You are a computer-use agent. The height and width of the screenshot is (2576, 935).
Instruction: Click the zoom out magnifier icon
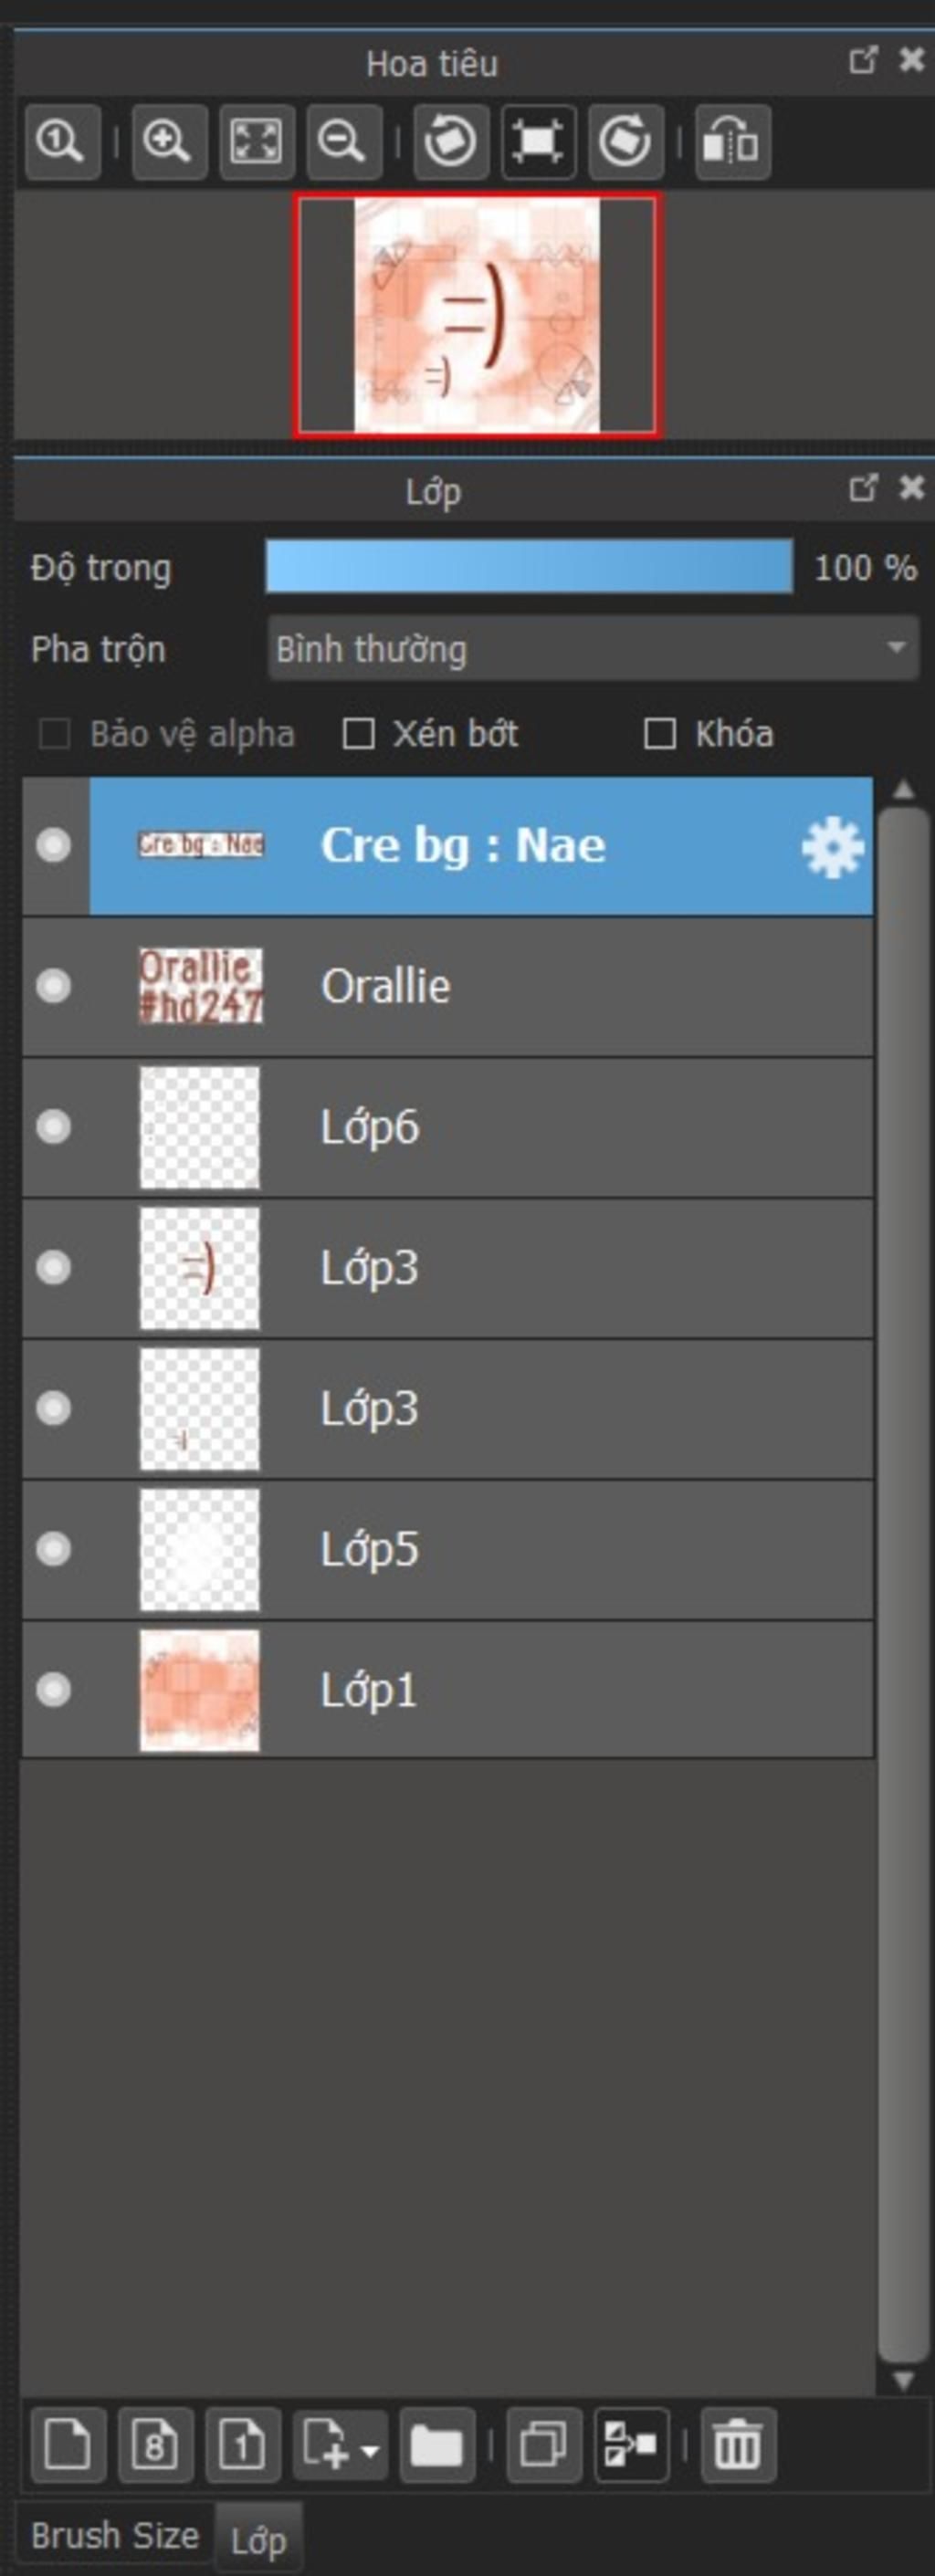coord(344,141)
